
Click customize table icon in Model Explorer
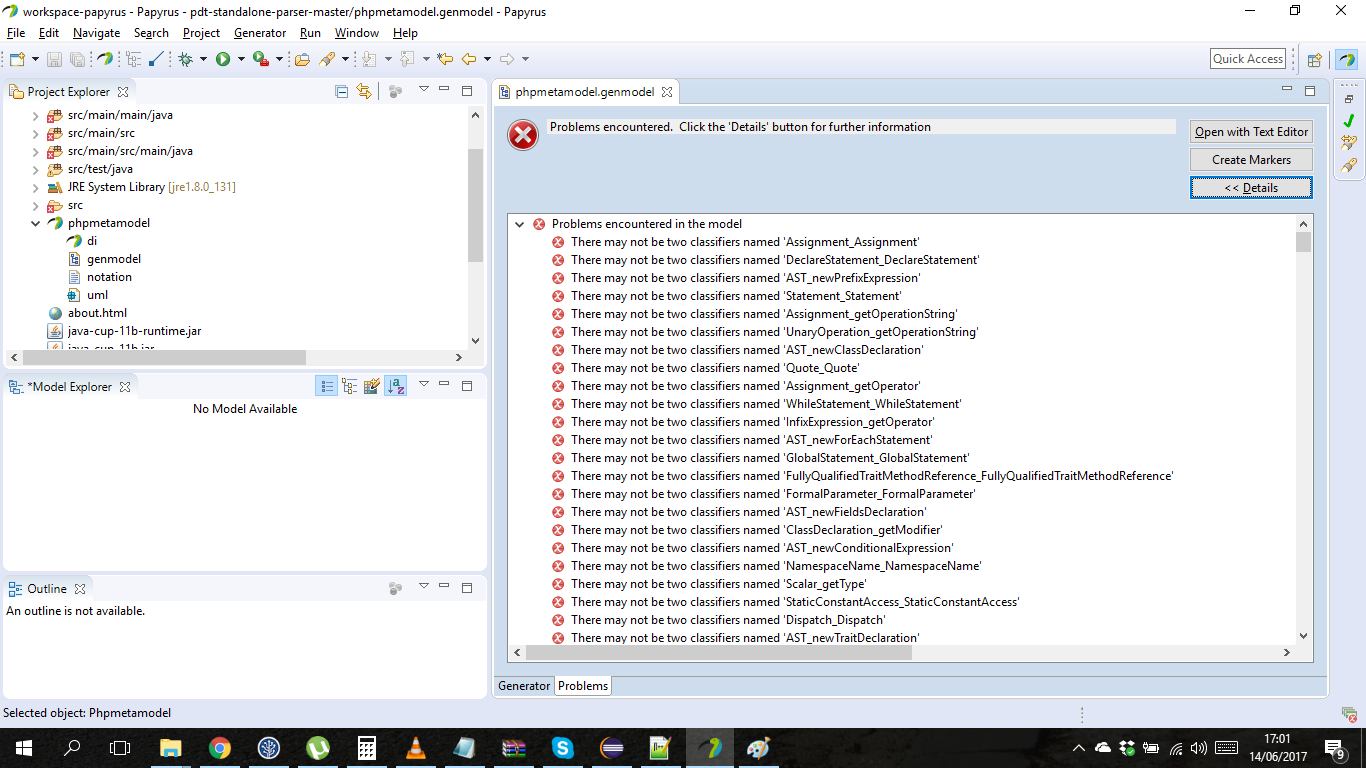click(372, 386)
